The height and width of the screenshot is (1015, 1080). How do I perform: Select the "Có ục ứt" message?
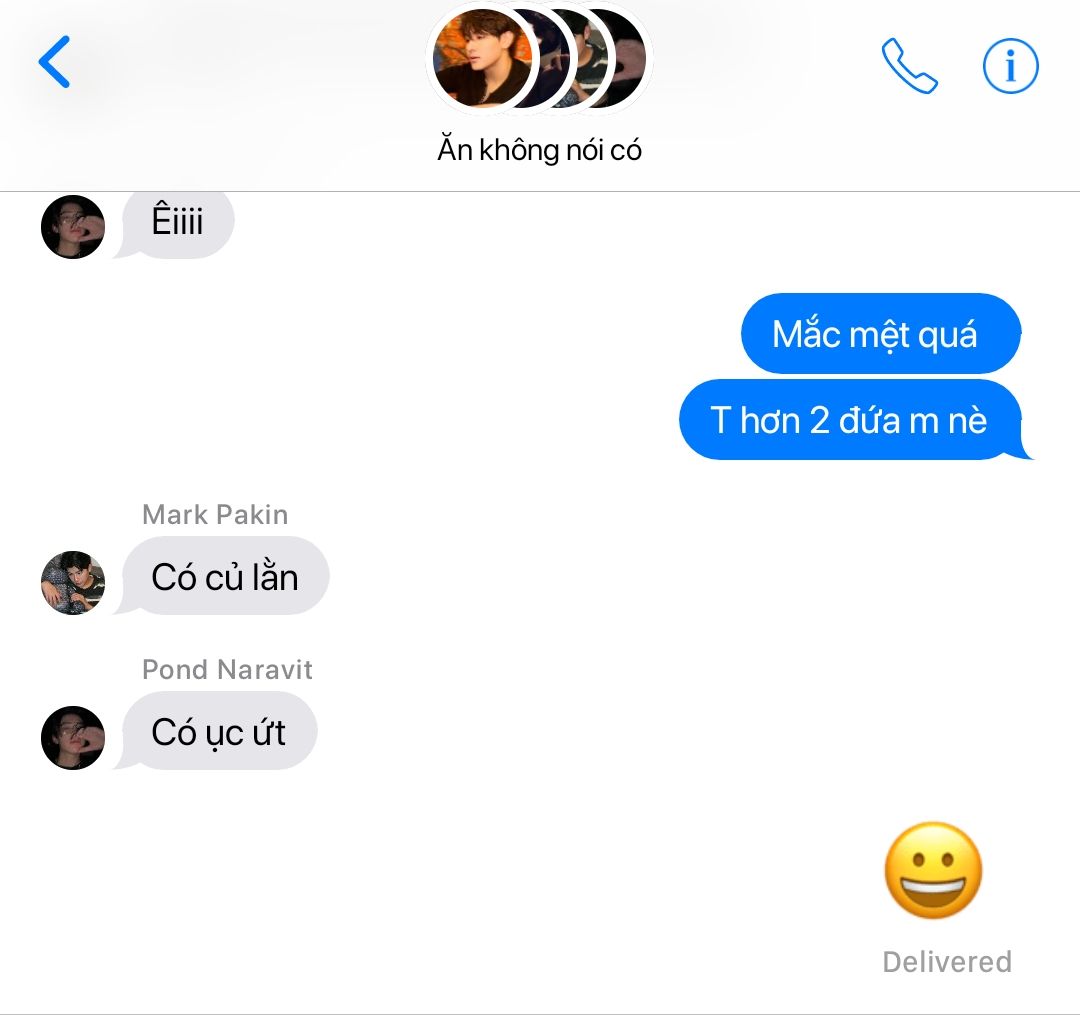pyautogui.click(x=218, y=731)
